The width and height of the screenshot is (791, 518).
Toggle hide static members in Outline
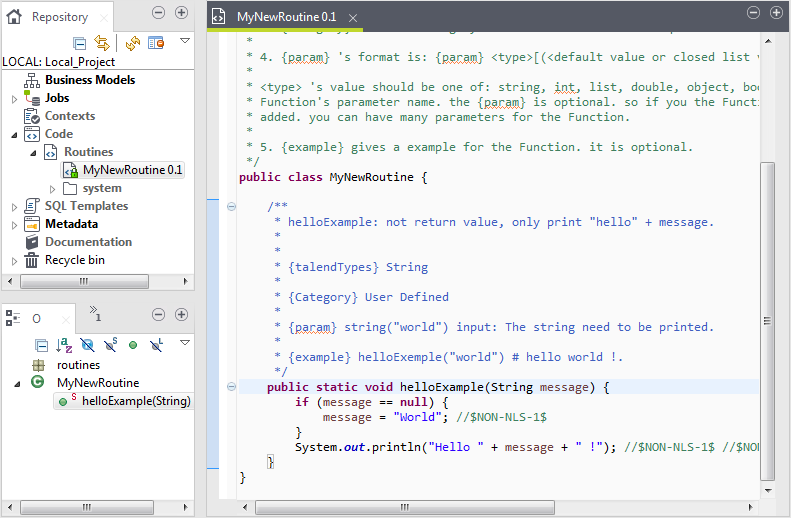click(x=110, y=344)
